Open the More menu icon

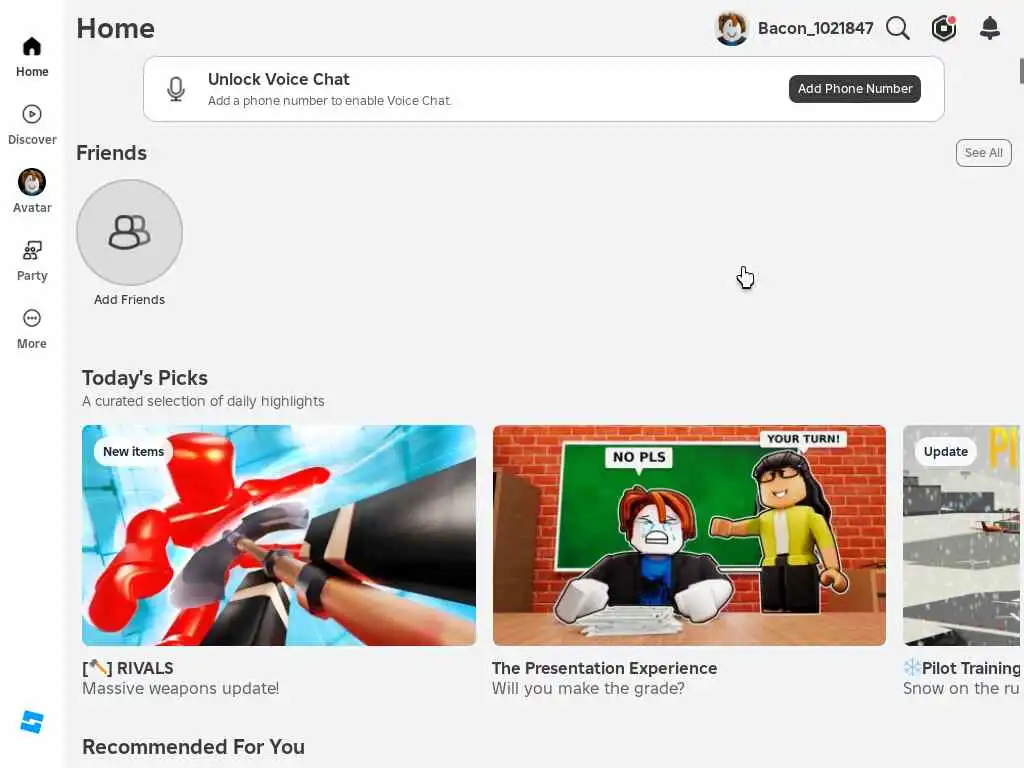coord(31,318)
